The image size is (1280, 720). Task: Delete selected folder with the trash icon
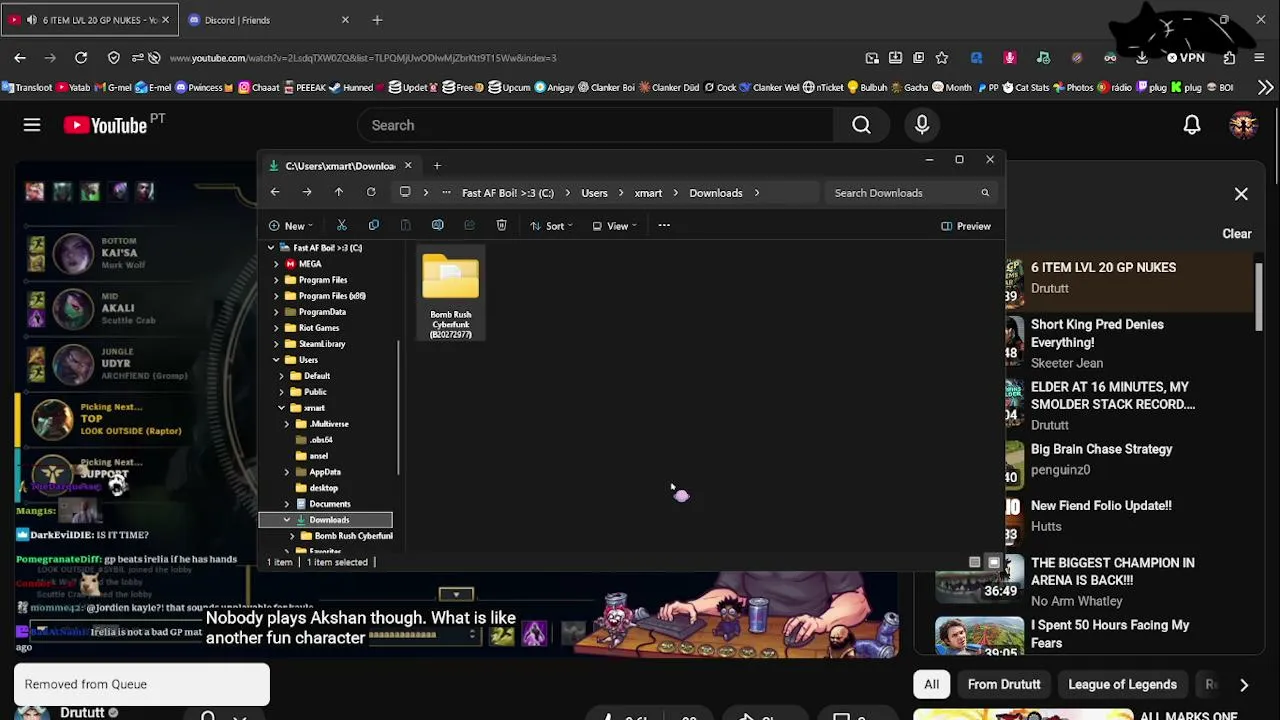pyautogui.click(x=501, y=226)
